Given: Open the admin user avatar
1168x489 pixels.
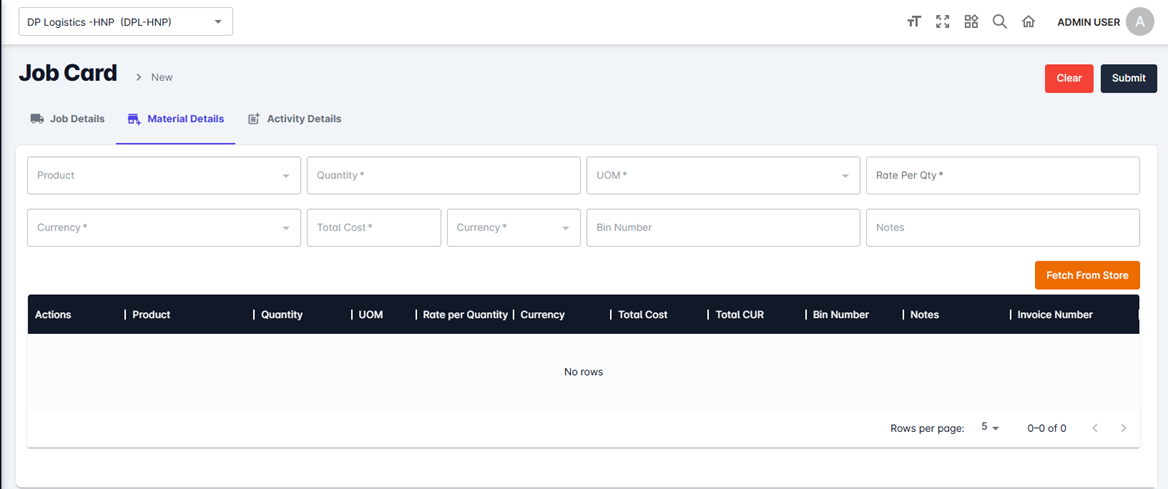Looking at the screenshot, I should click(1140, 22).
